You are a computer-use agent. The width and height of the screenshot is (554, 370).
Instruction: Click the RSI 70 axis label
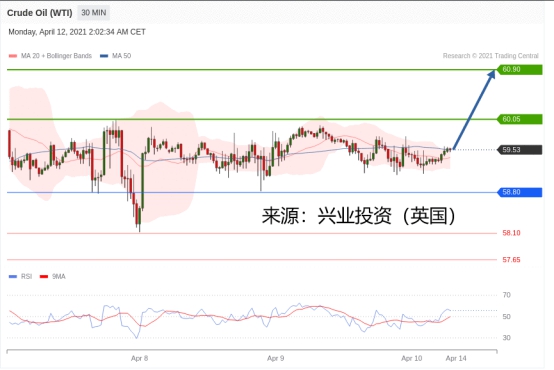click(x=506, y=295)
